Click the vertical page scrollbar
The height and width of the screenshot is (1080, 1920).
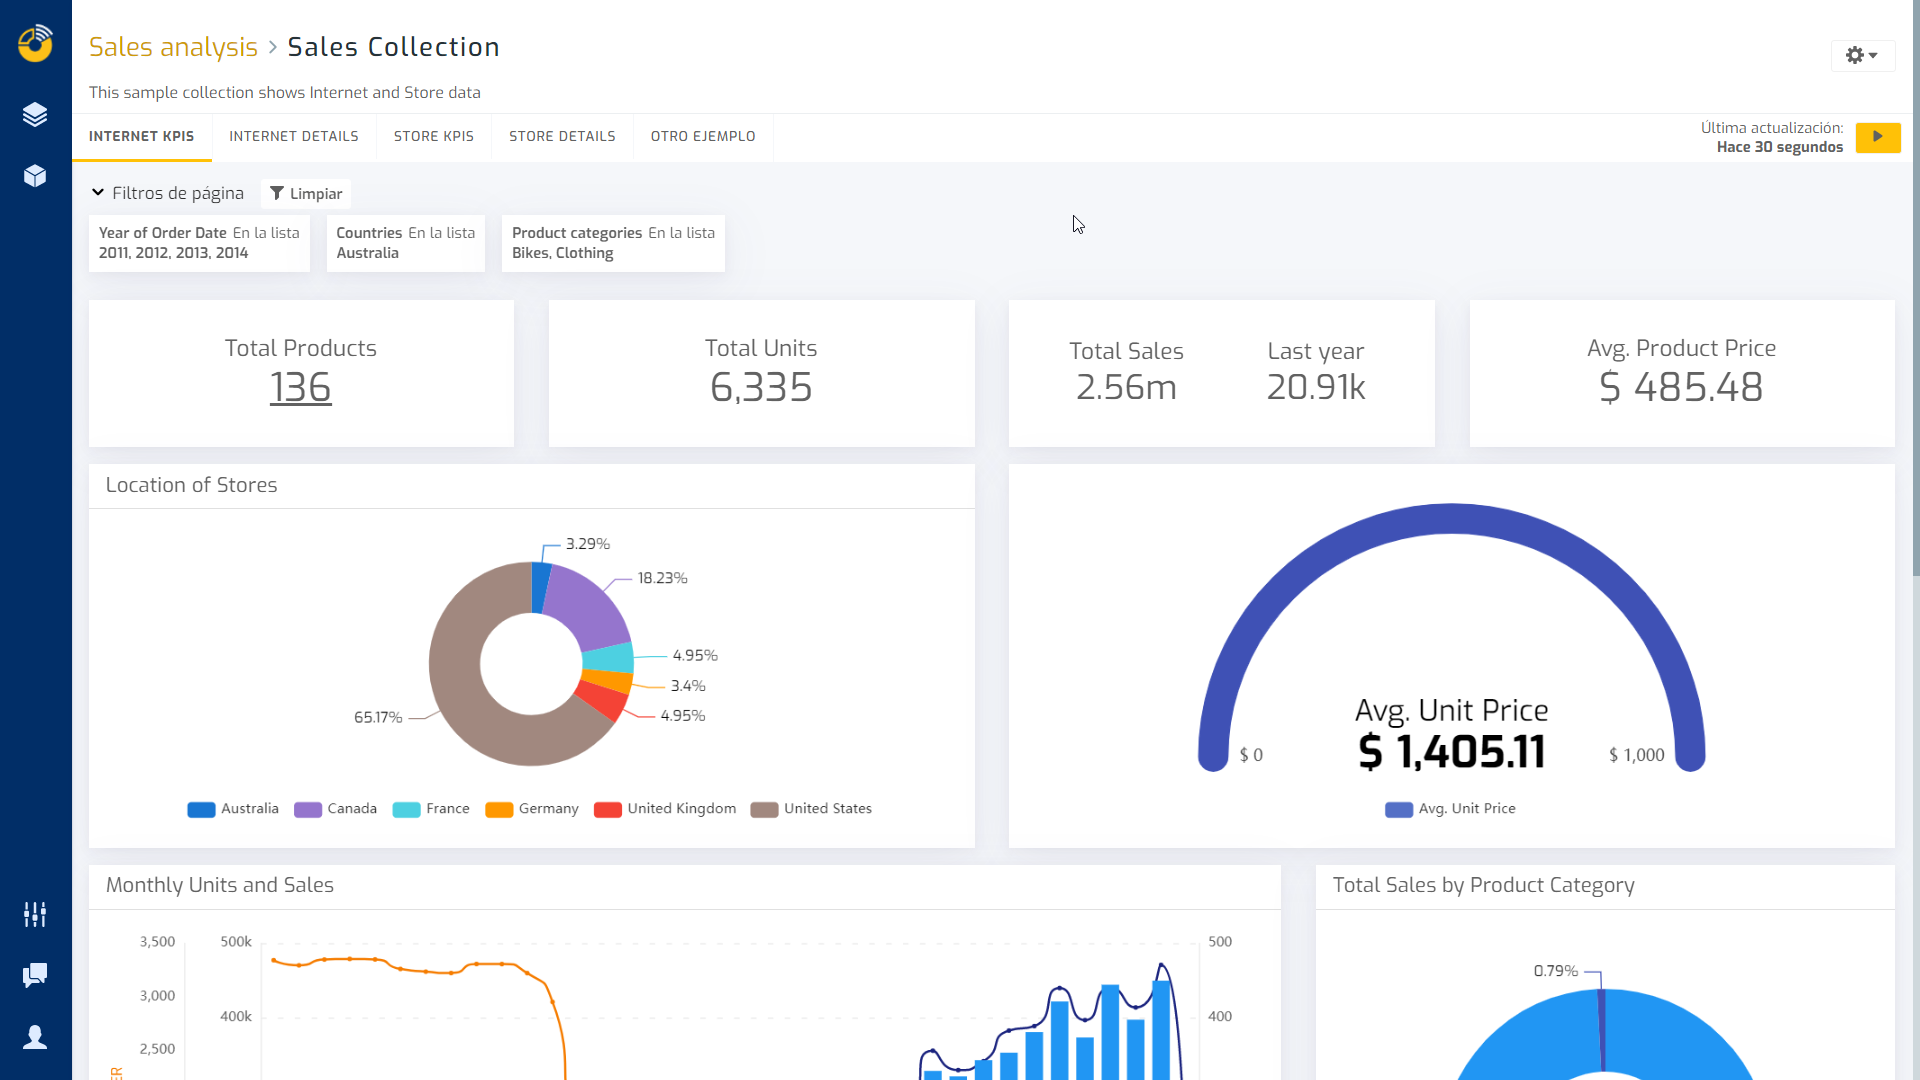tap(1915, 288)
